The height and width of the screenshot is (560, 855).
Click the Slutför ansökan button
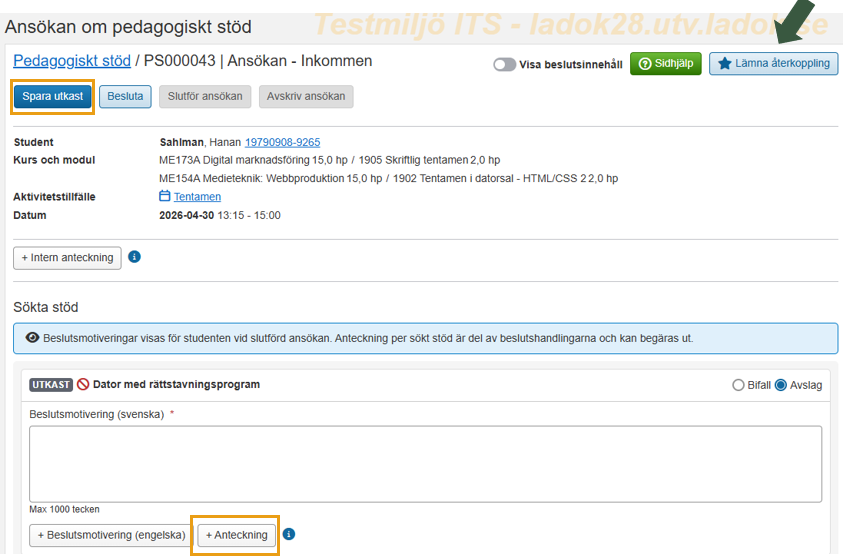click(x=205, y=97)
